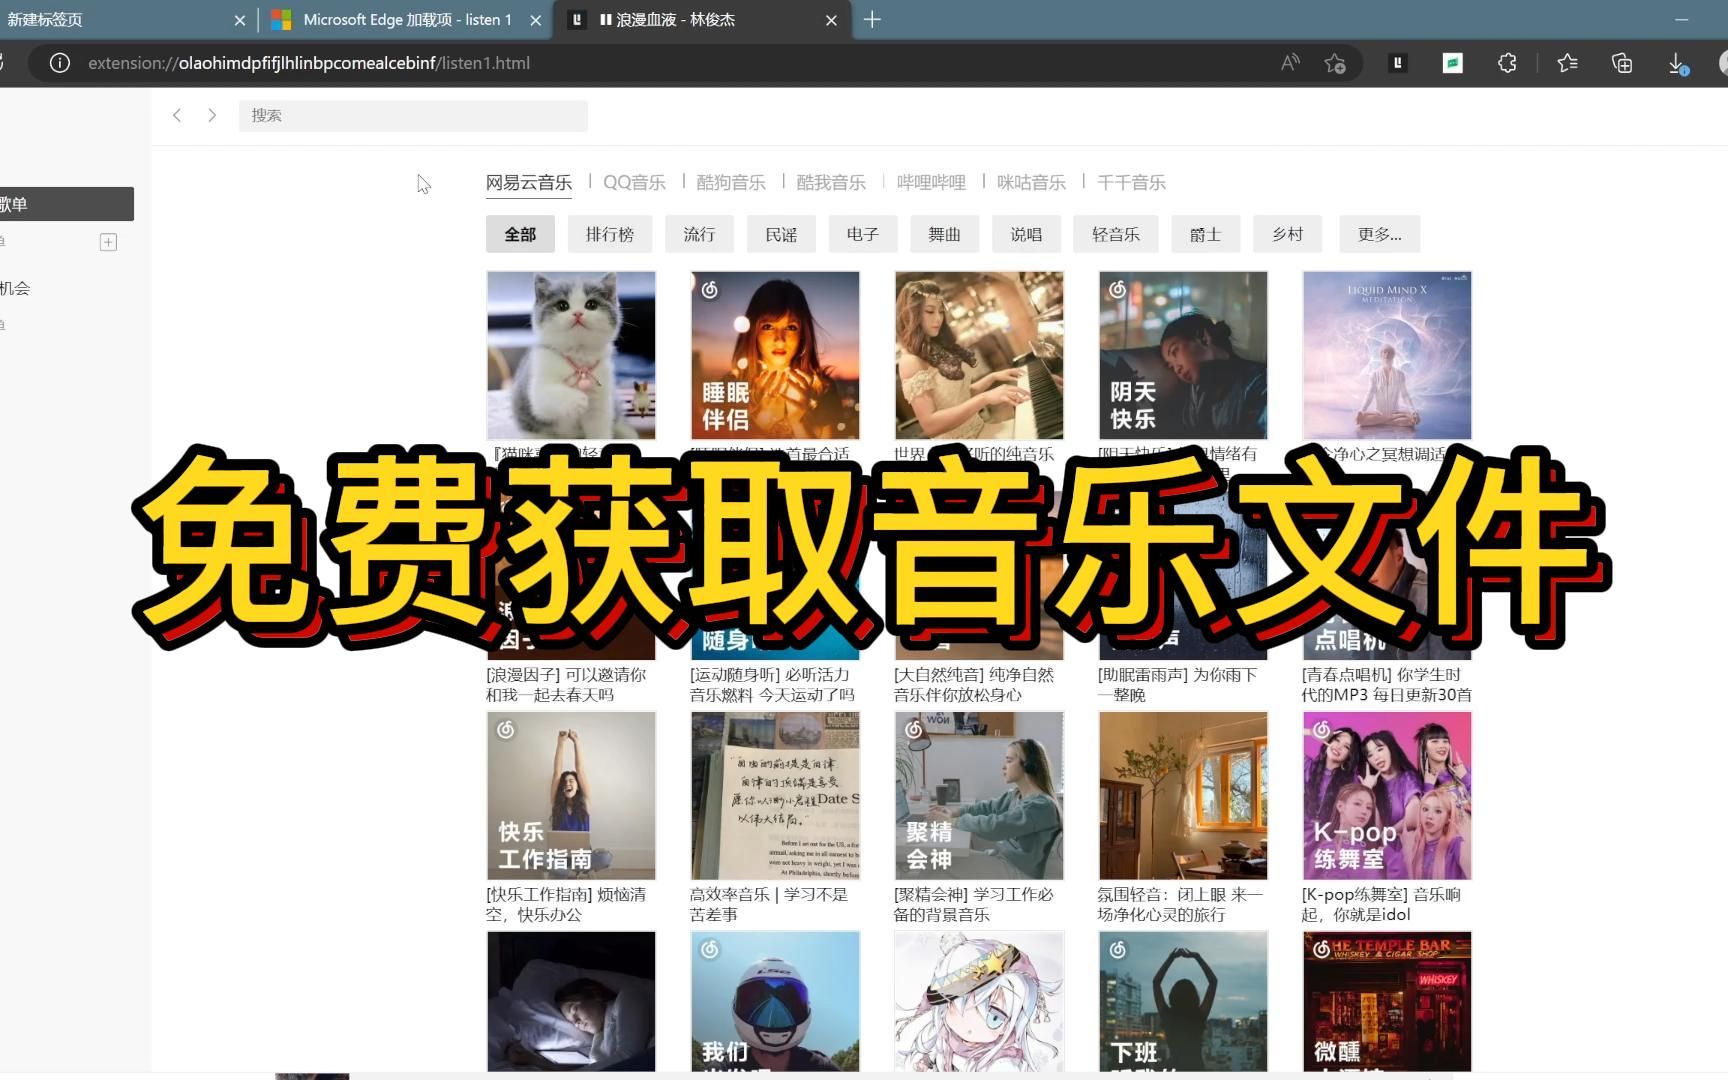Select the 酷狗音乐 source tab
The height and width of the screenshot is (1080, 1728).
pyautogui.click(x=731, y=182)
